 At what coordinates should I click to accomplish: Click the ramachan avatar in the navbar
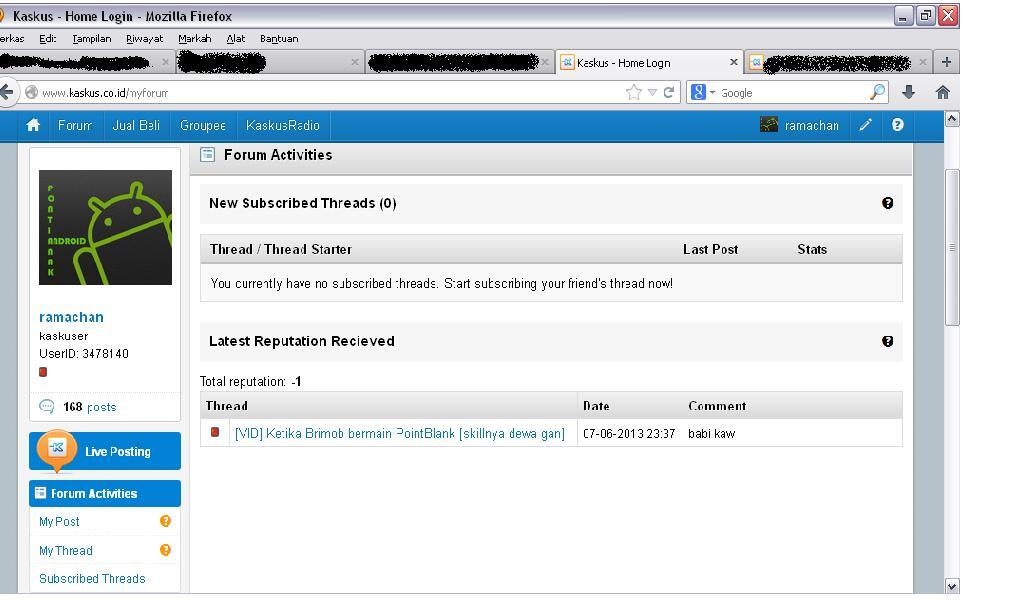point(769,124)
